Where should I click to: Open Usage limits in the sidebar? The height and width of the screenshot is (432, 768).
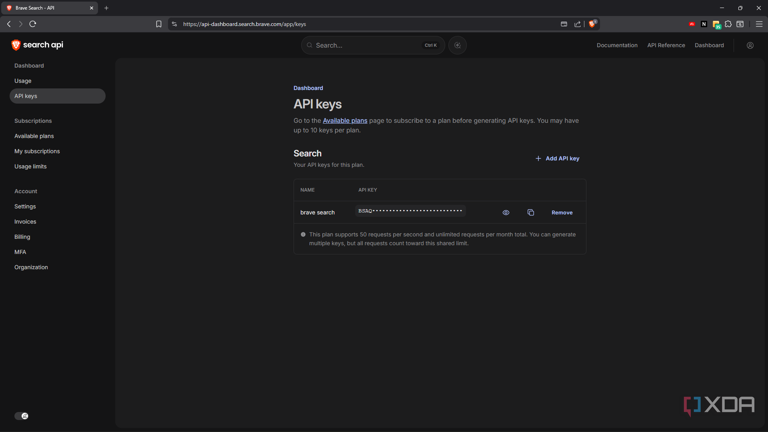pyautogui.click(x=30, y=167)
